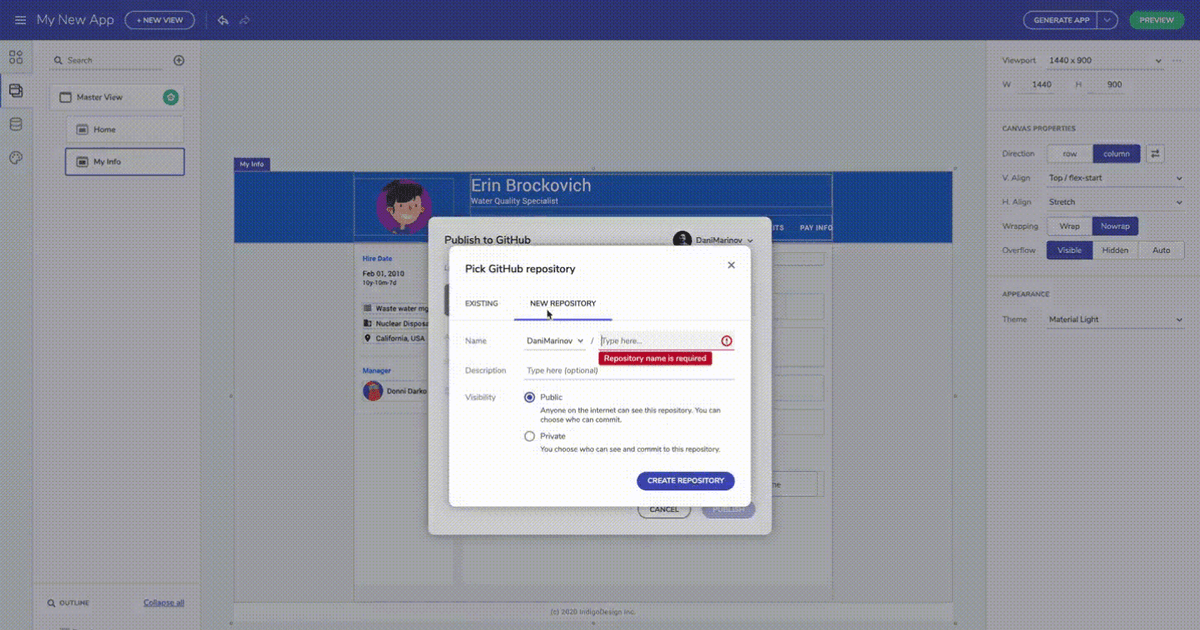Viewport: 1200px width, 630px height.
Task: Click the CREATE REPOSITORY button
Action: click(x=685, y=481)
